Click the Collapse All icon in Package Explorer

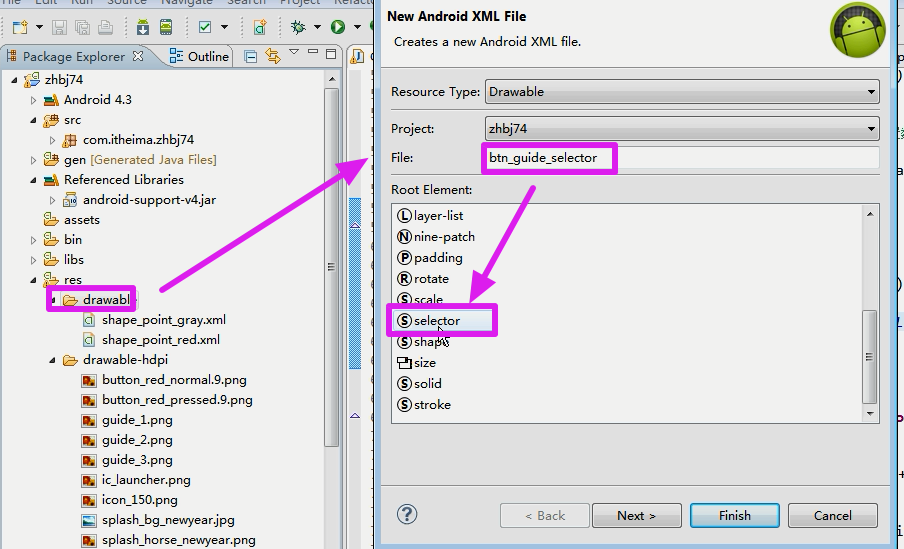click(x=250, y=57)
